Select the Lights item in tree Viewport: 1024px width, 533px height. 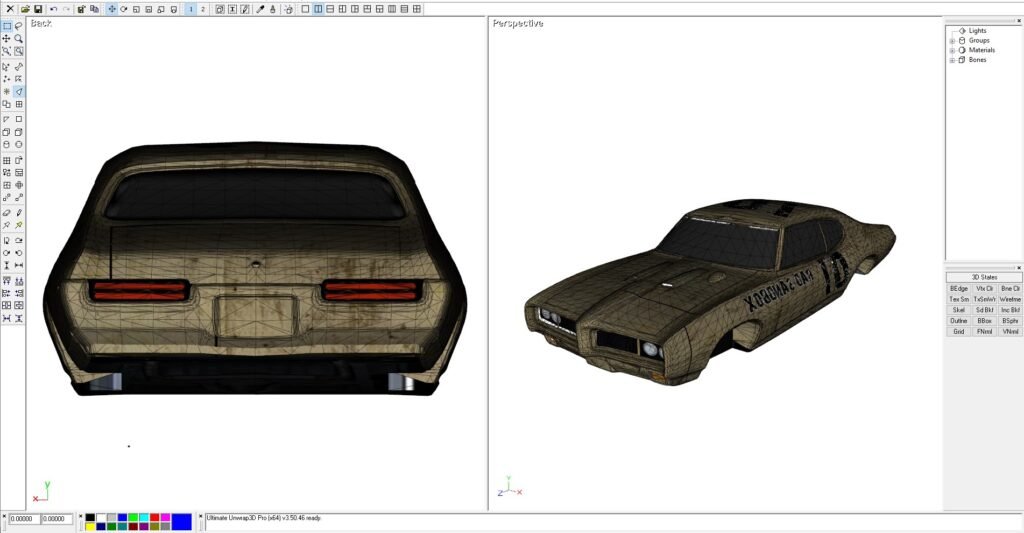click(x=977, y=31)
